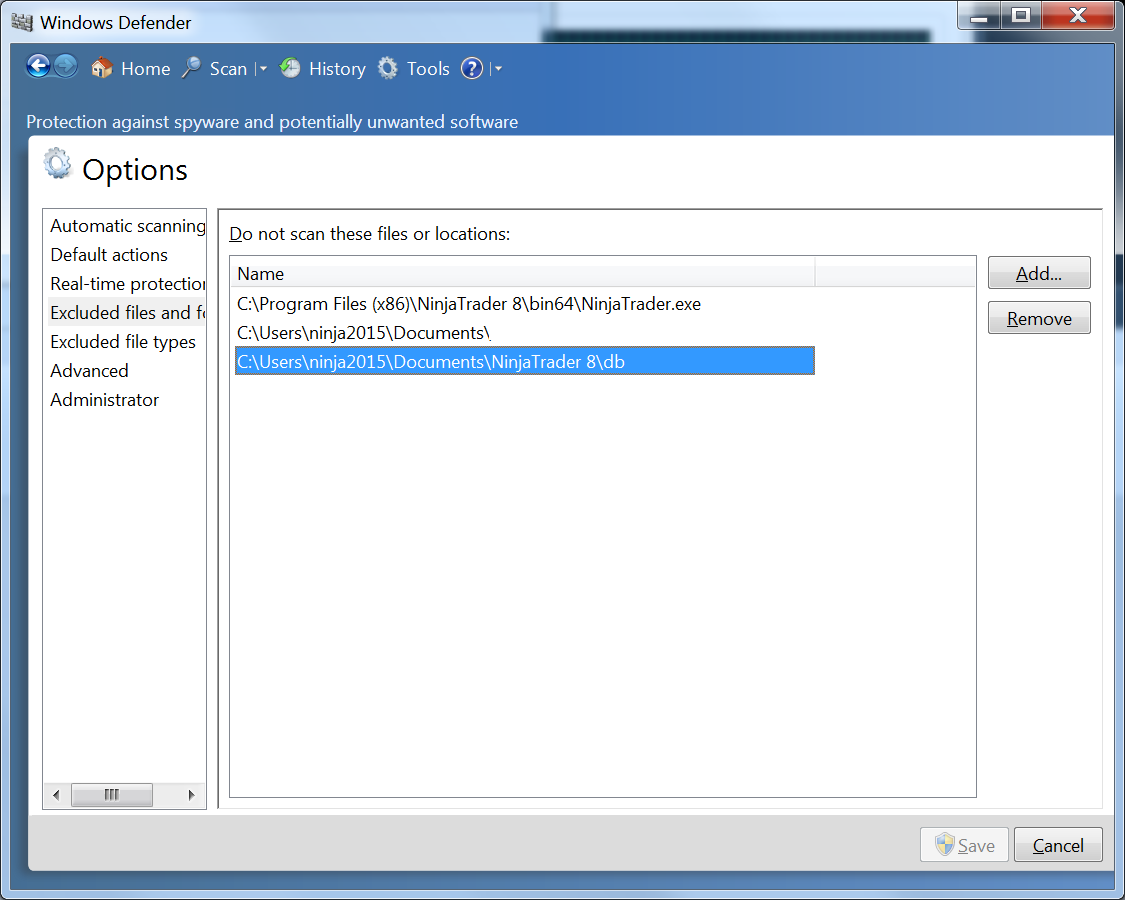Click the Help question mark icon
The image size is (1125, 900).
[471, 68]
